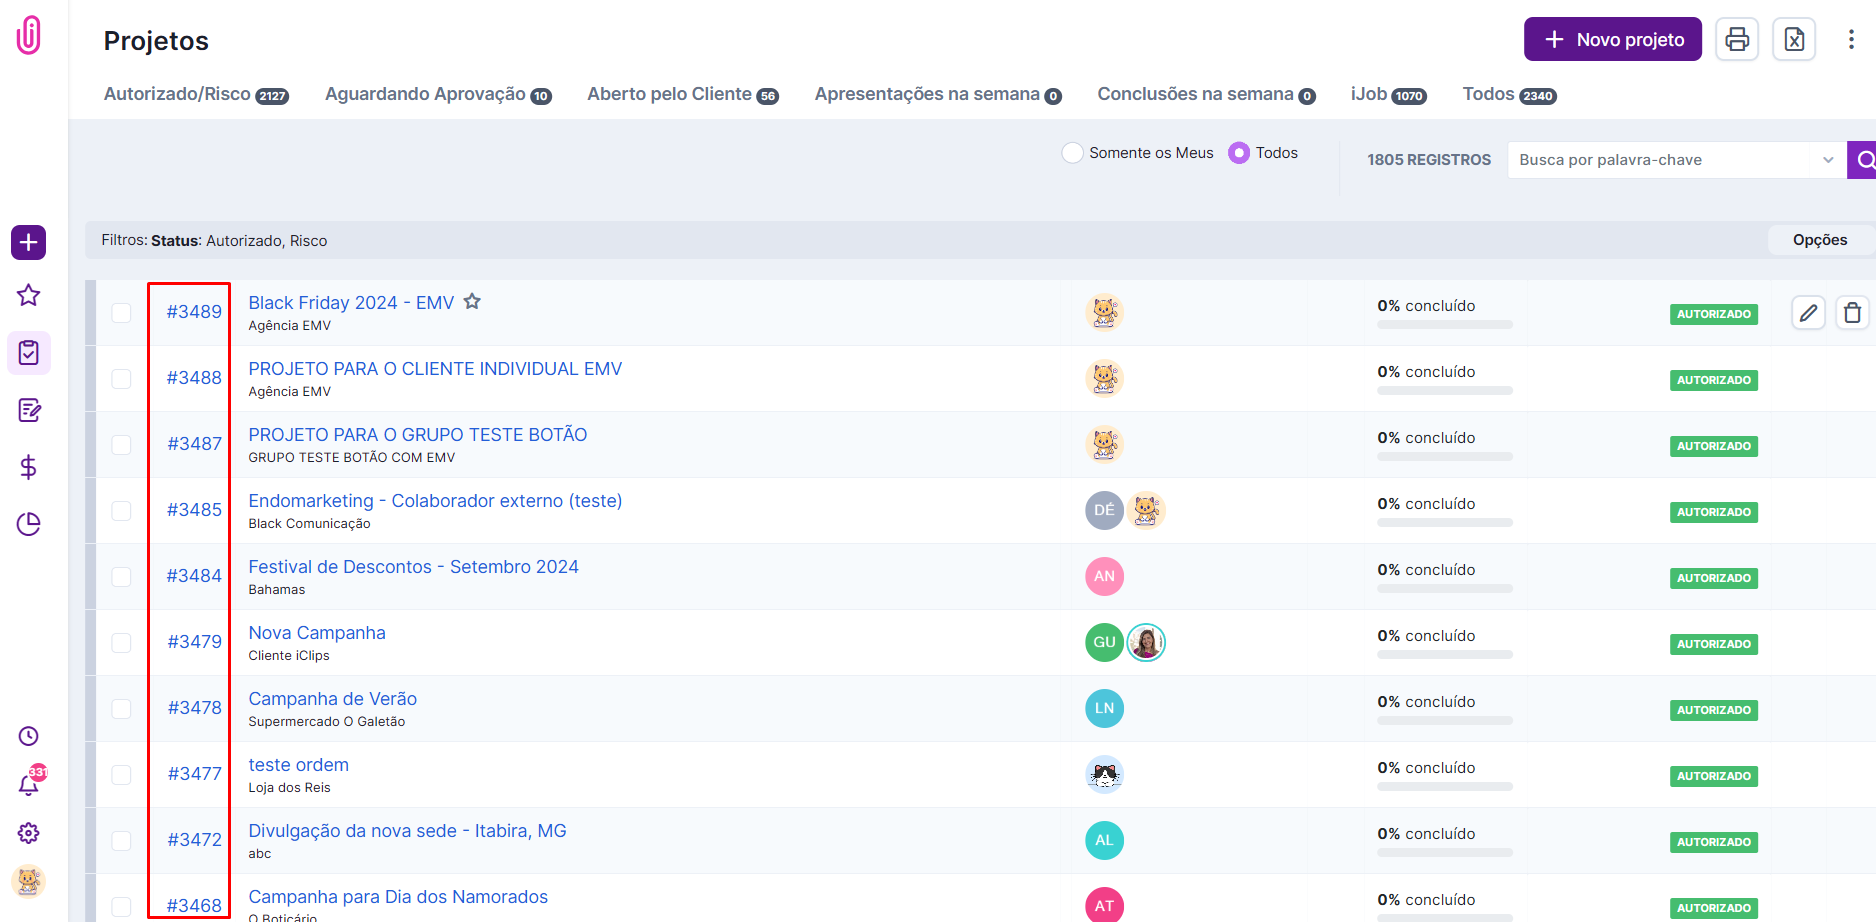Open the three-dot overflow menu
Viewport: 1876px width, 922px height.
tap(1849, 38)
